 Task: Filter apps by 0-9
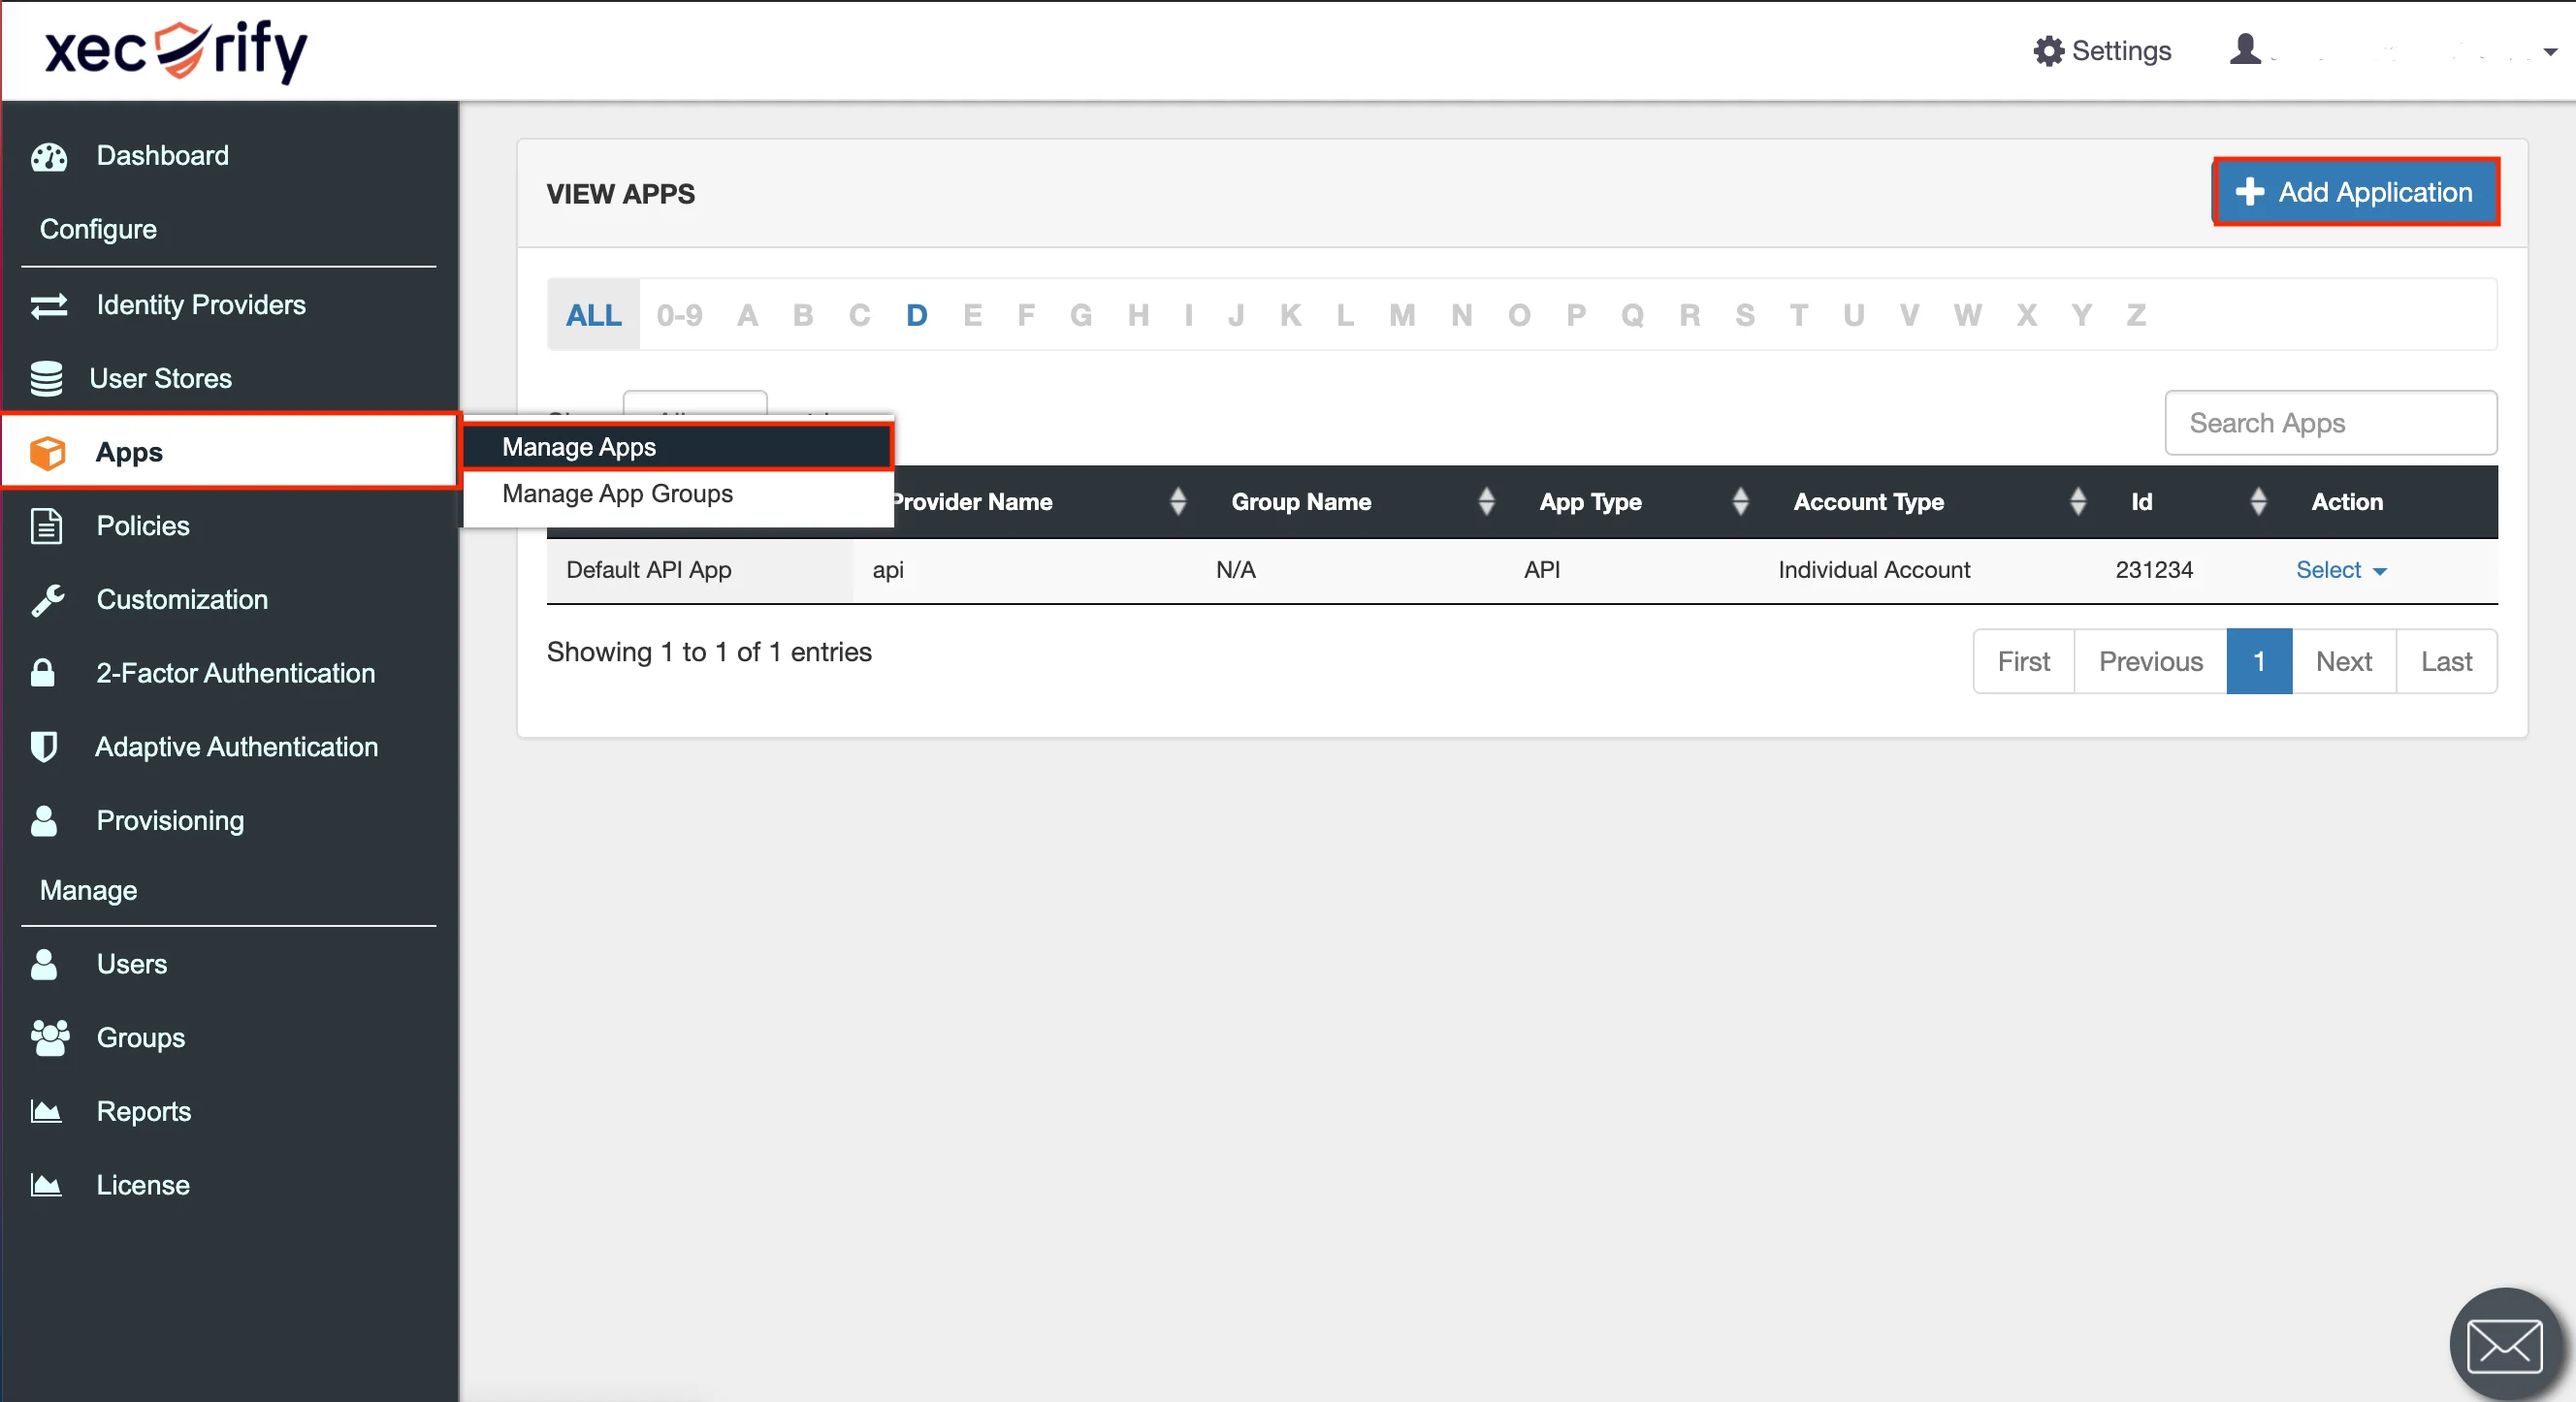click(679, 315)
